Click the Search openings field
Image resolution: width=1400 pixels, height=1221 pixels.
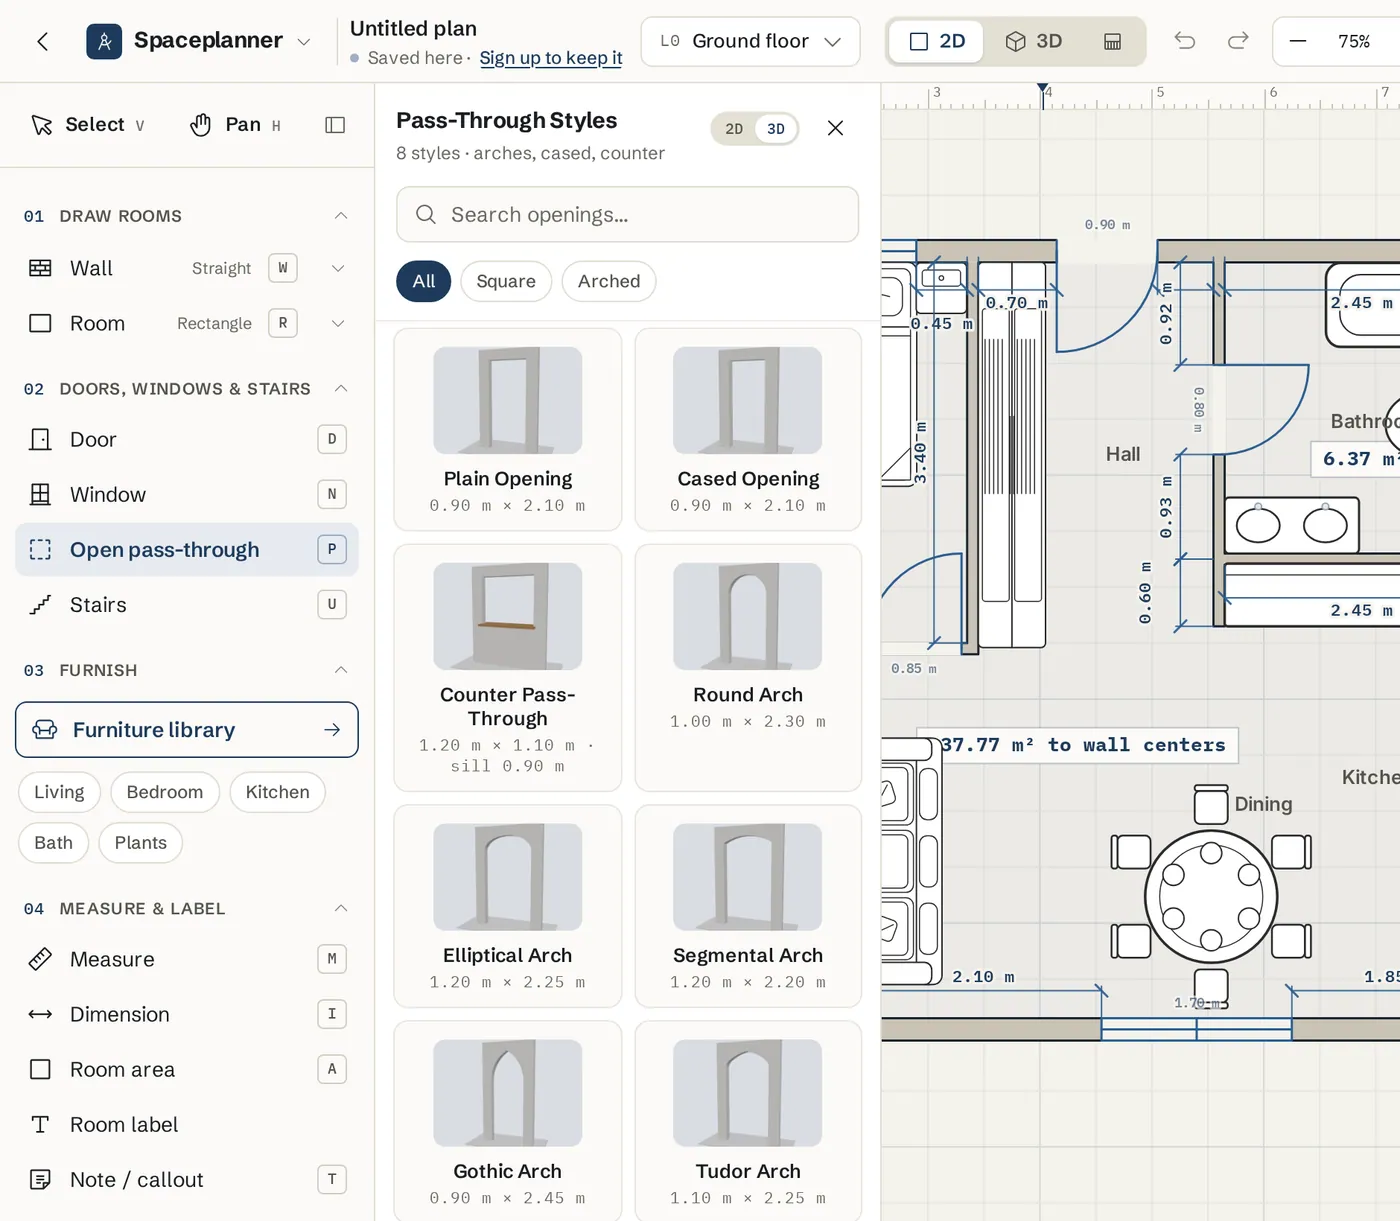(628, 214)
